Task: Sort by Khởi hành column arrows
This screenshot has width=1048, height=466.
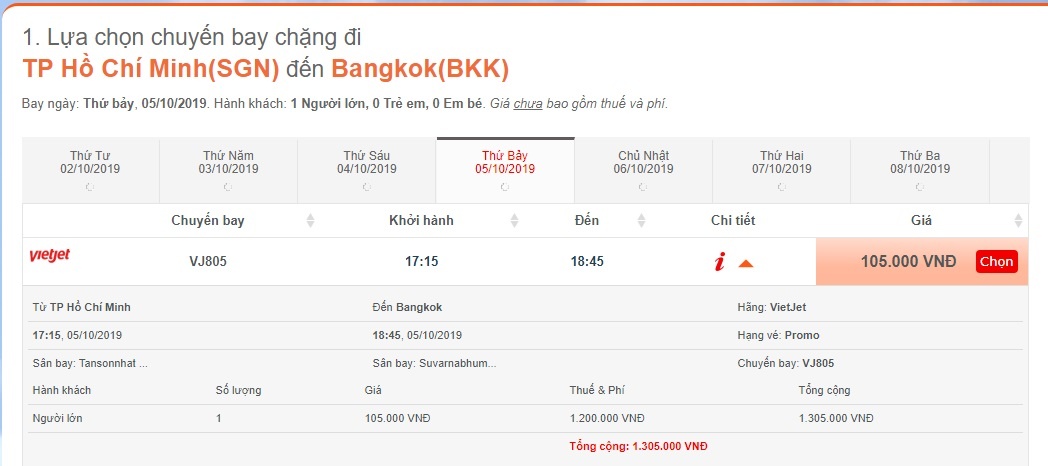Action: 515,221
